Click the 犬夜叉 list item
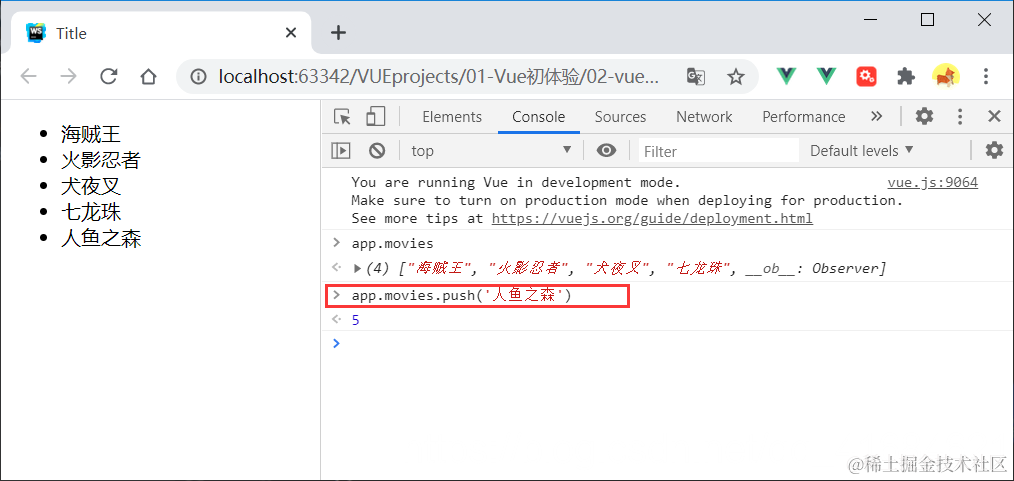This screenshot has height=481, width=1014. (x=91, y=186)
